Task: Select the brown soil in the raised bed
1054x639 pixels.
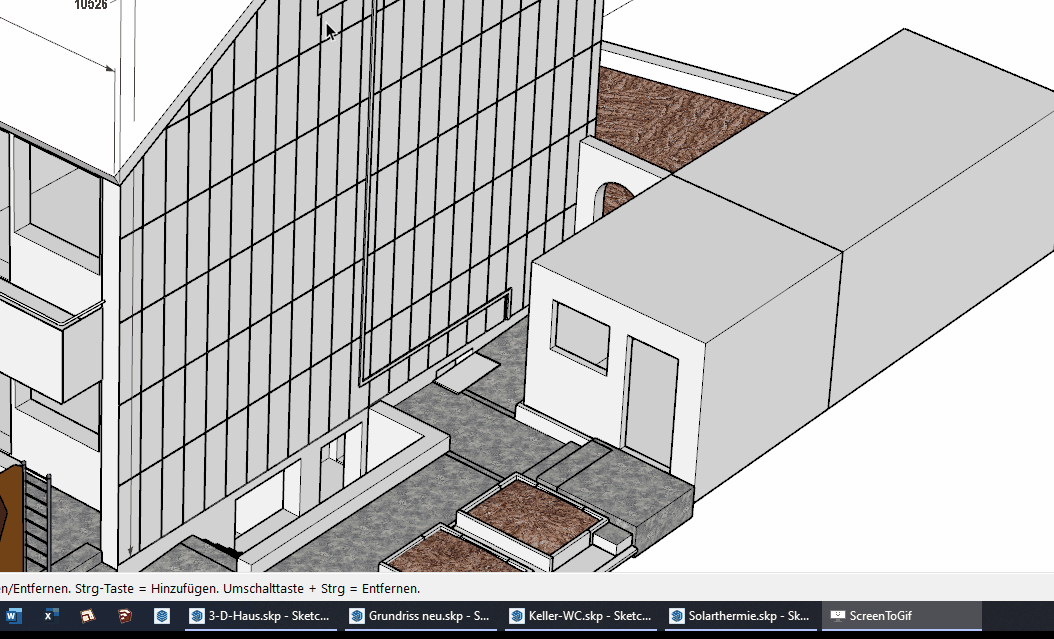Action: [530, 515]
